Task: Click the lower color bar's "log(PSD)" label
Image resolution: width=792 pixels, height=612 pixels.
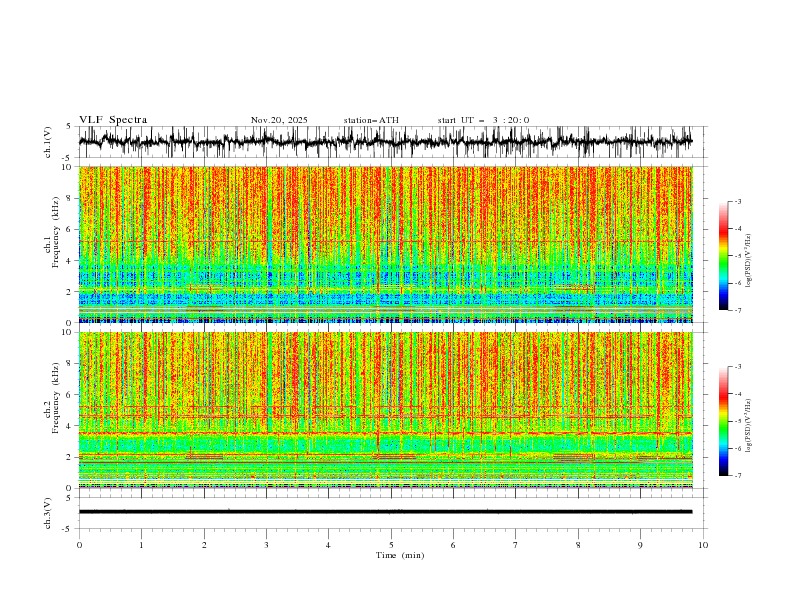Action: point(748,426)
